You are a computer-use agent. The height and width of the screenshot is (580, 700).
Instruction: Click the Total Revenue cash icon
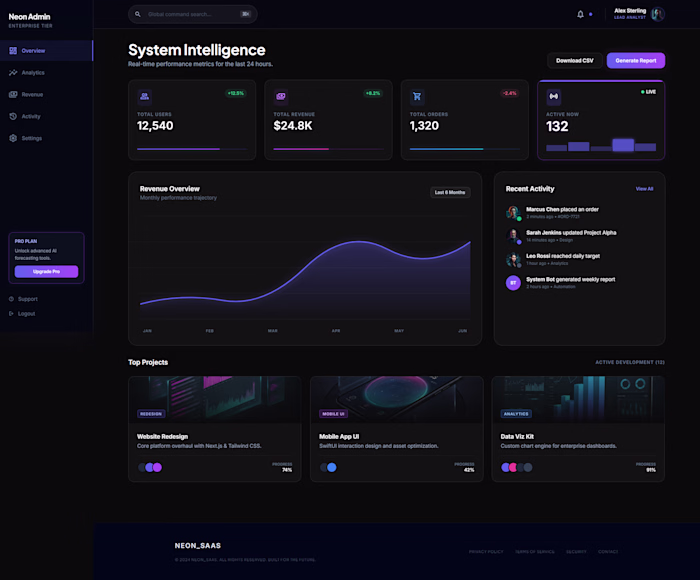(281, 96)
